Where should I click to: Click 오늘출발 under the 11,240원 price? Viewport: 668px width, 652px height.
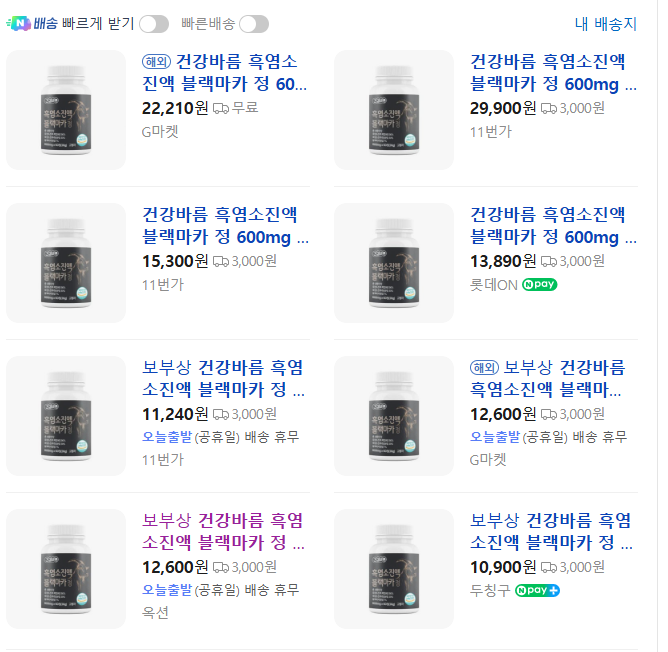pos(166,437)
